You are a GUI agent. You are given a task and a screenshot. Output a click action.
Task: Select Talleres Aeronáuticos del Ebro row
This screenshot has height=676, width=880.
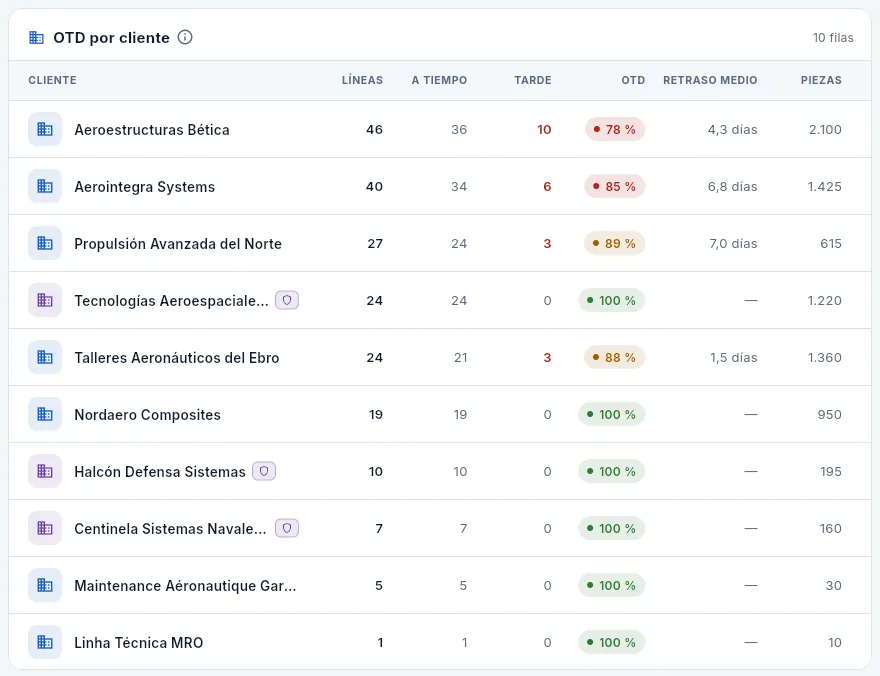(x=440, y=357)
